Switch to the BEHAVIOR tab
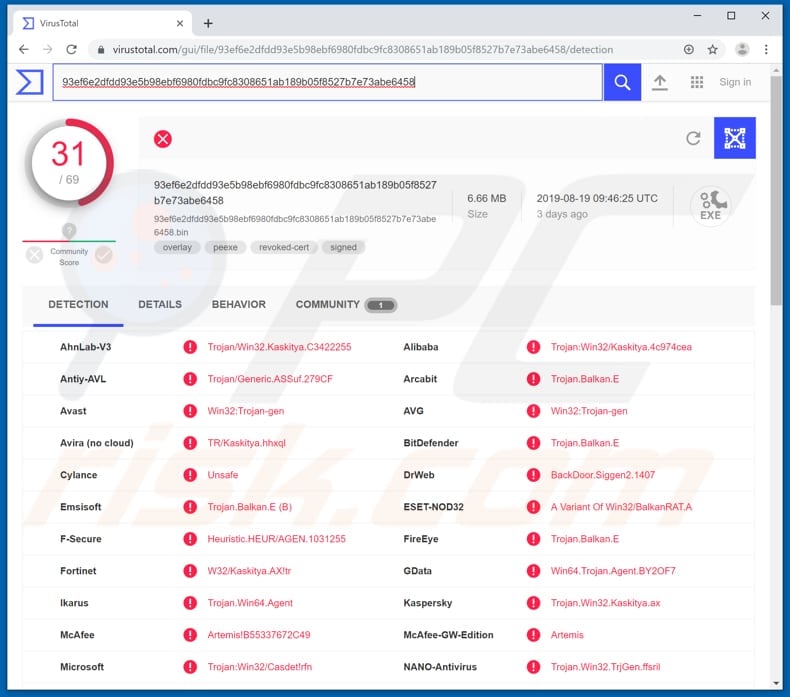This screenshot has height=697, width=790. pos(238,304)
